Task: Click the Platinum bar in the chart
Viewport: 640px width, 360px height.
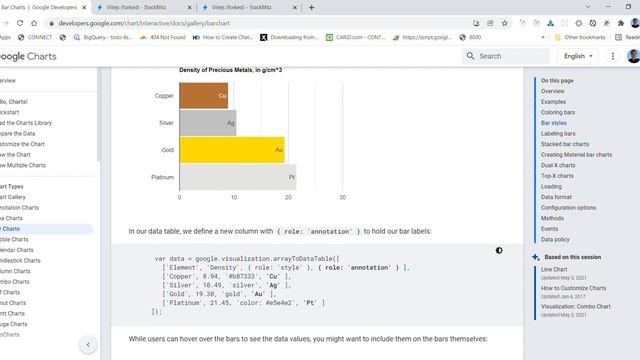Action: tap(238, 177)
